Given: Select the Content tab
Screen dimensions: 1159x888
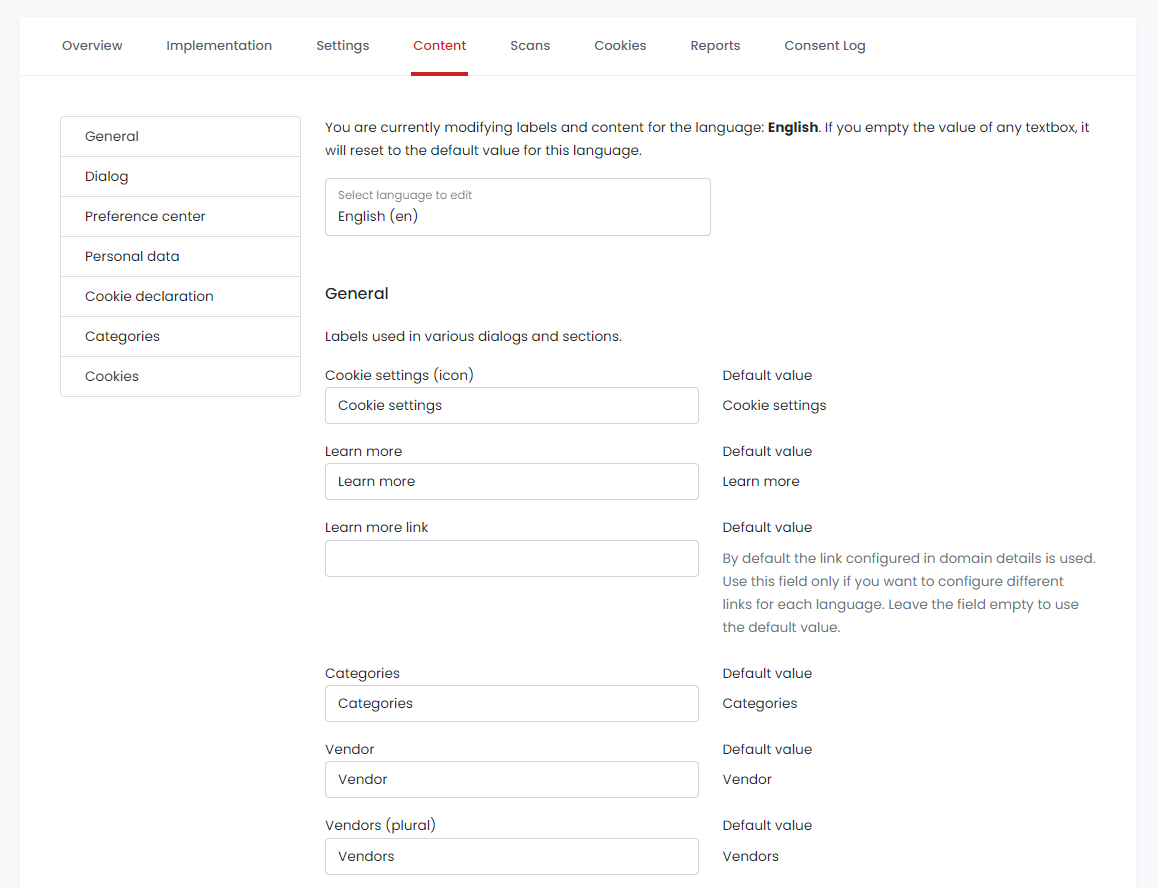Looking at the screenshot, I should (439, 45).
